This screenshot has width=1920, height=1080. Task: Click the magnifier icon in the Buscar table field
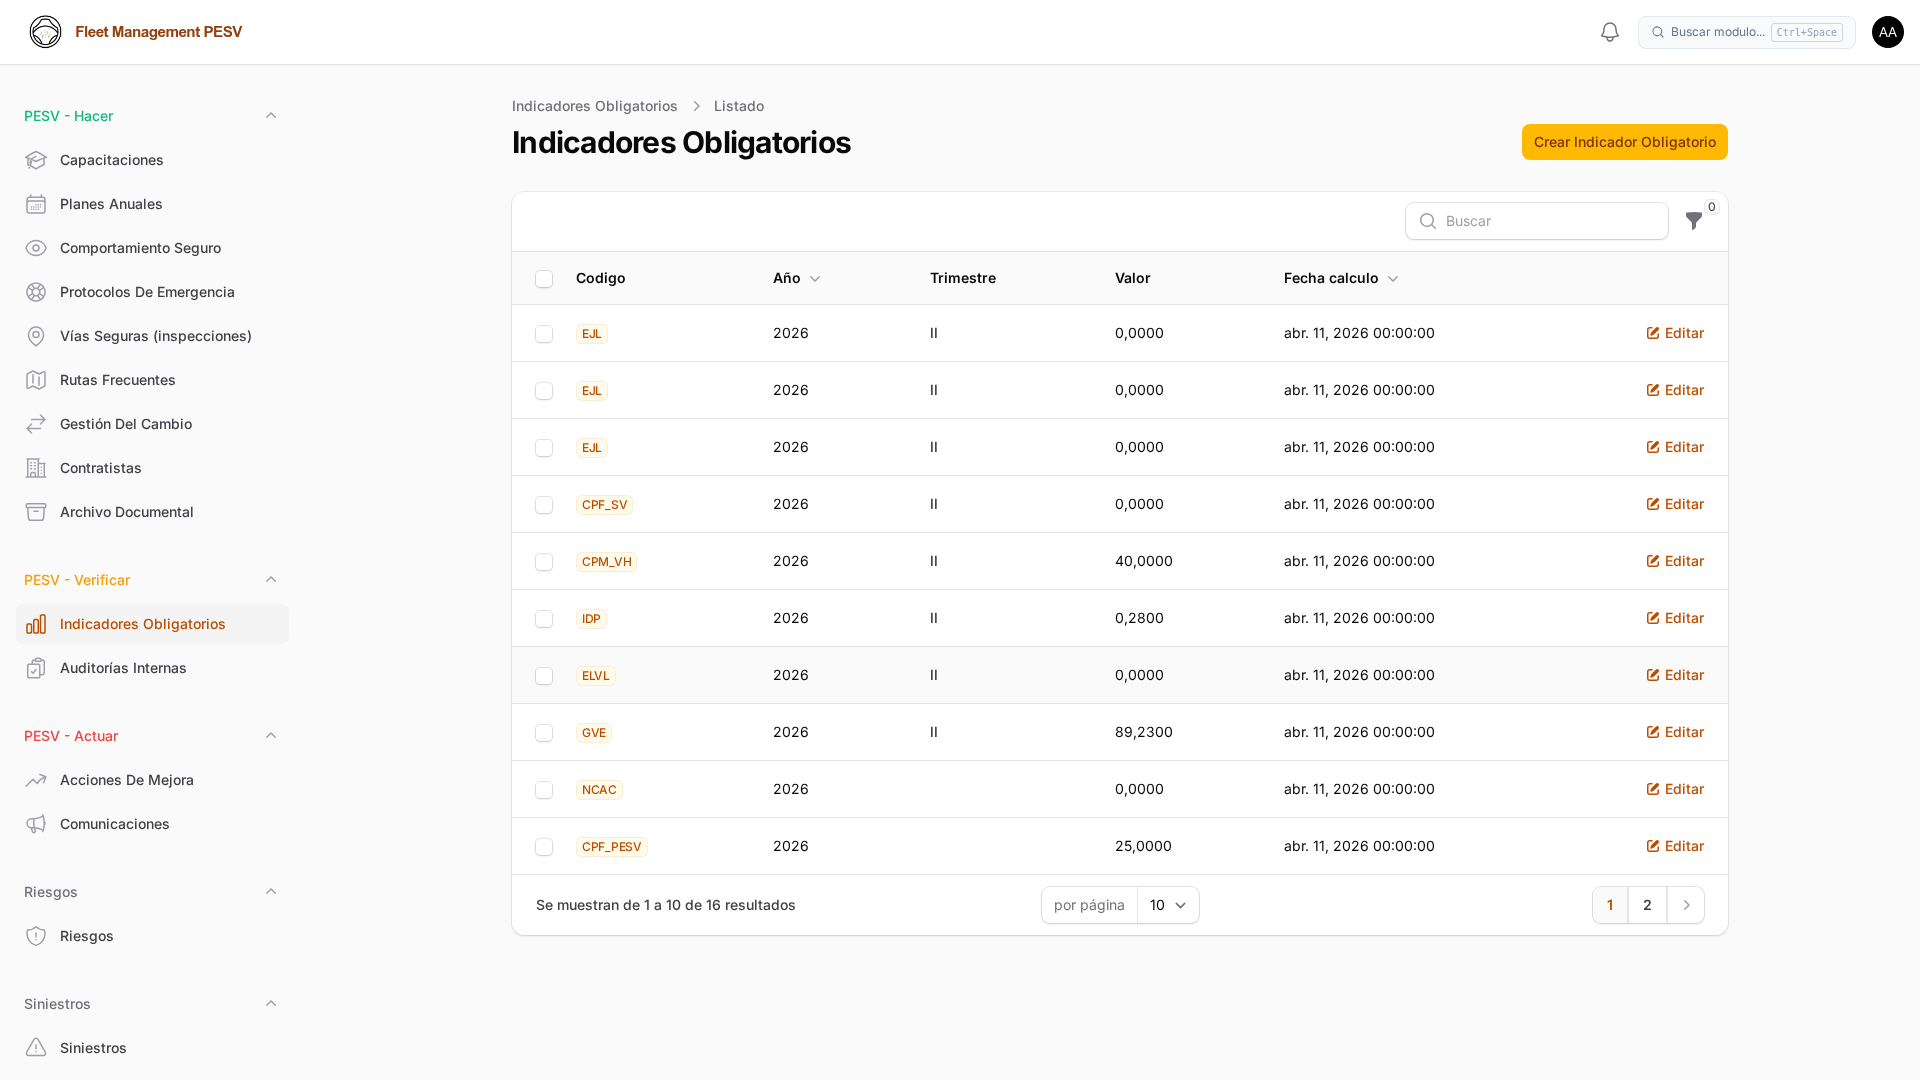1428,221
